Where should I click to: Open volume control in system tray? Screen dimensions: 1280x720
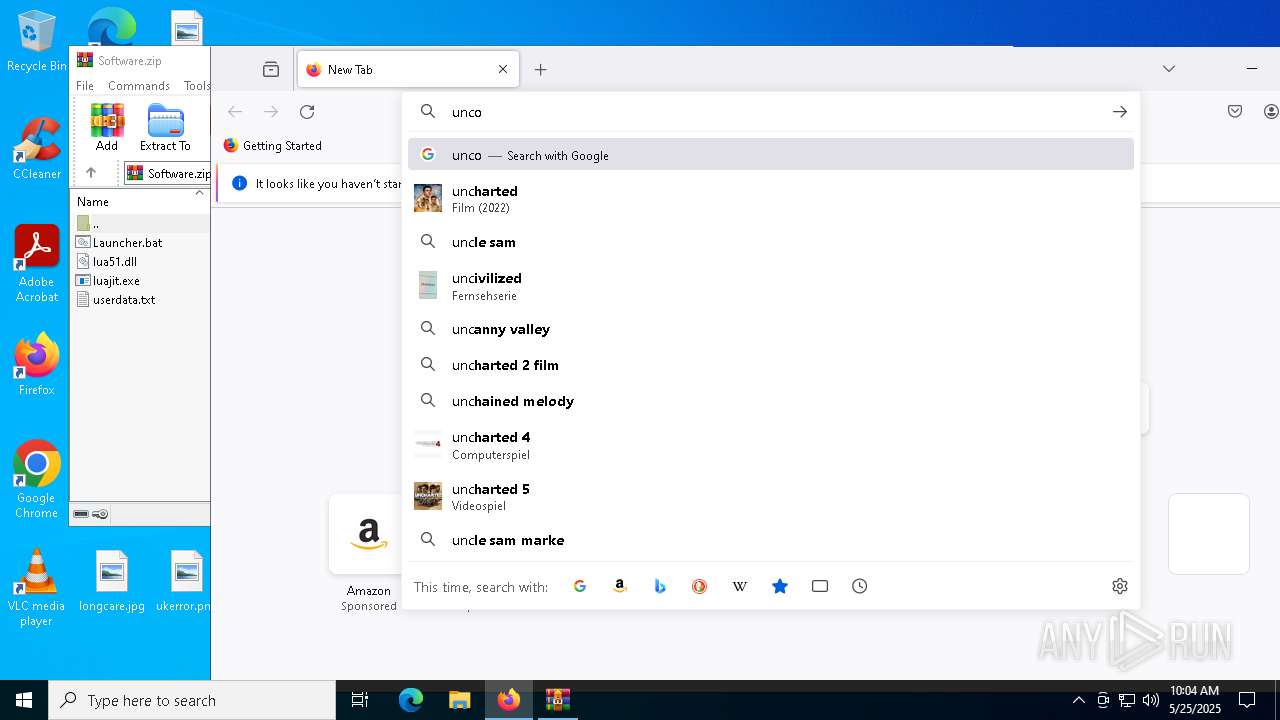[1151, 700]
